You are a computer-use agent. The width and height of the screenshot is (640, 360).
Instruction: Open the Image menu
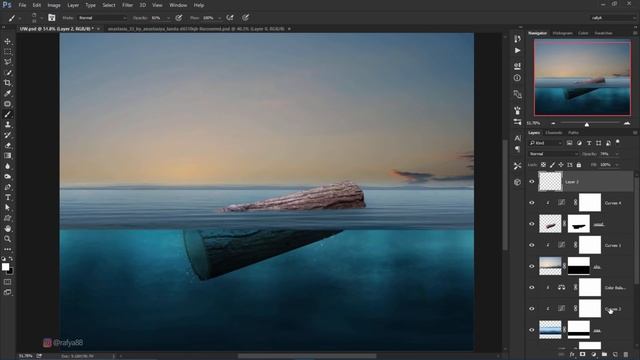54,5
